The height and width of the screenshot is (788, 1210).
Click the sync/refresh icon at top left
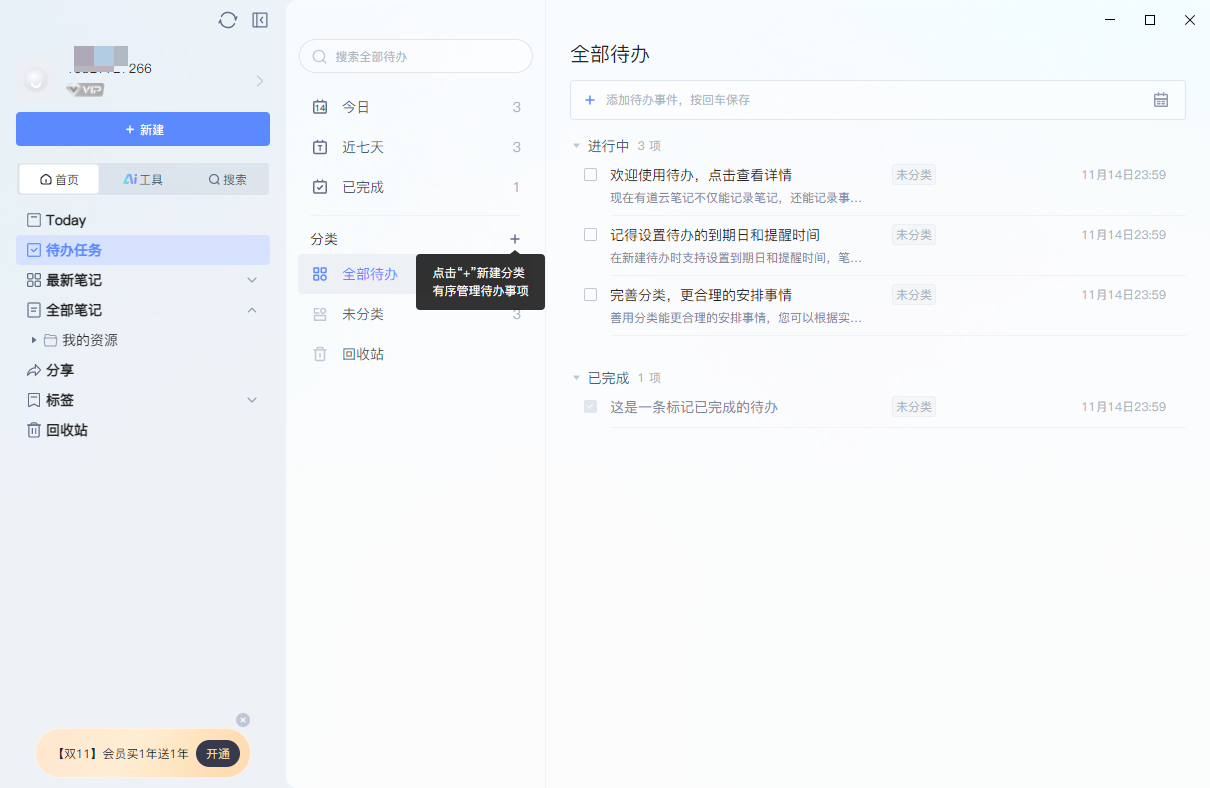pyautogui.click(x=227, y=19)
